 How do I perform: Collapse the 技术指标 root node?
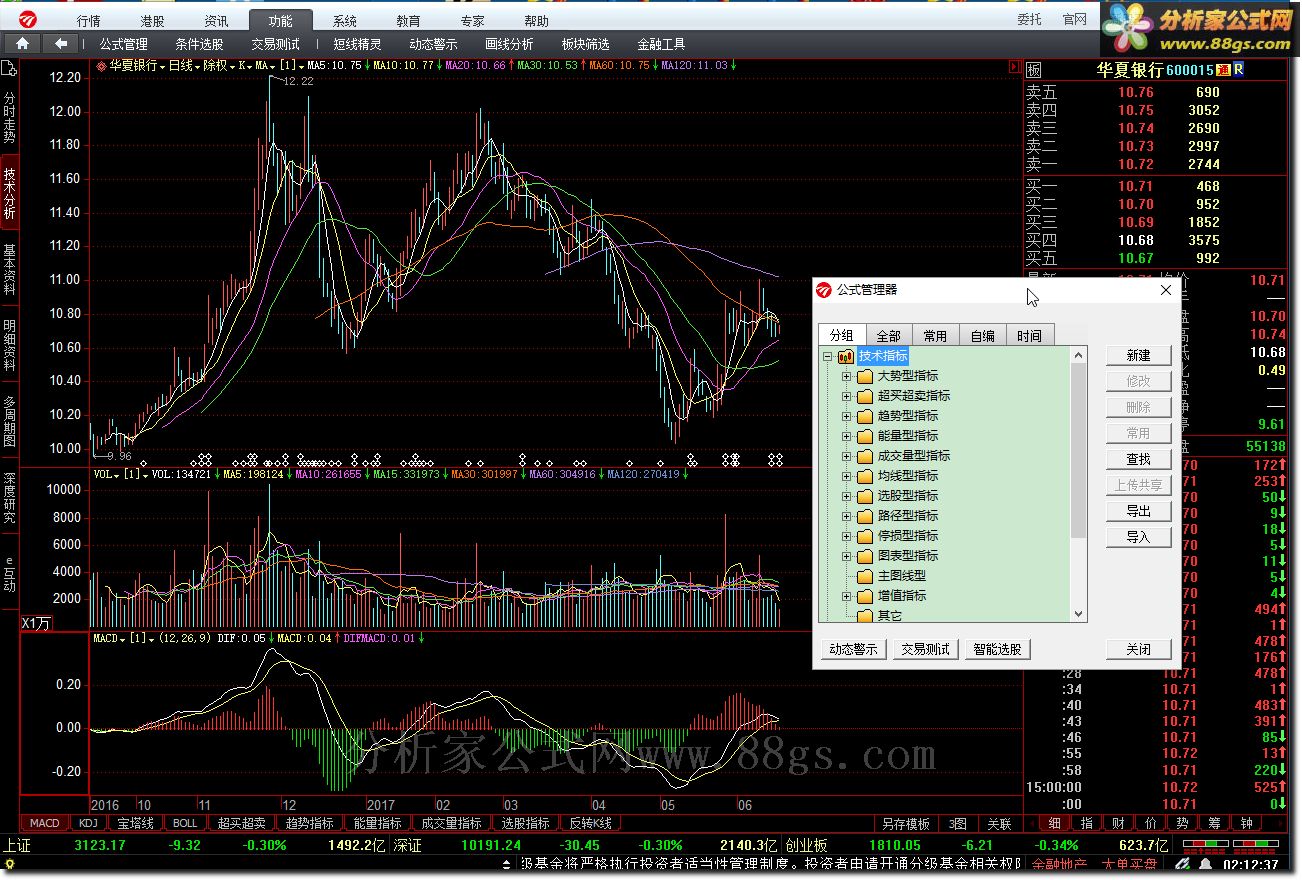pyautogui.click(x=827, y=356)
